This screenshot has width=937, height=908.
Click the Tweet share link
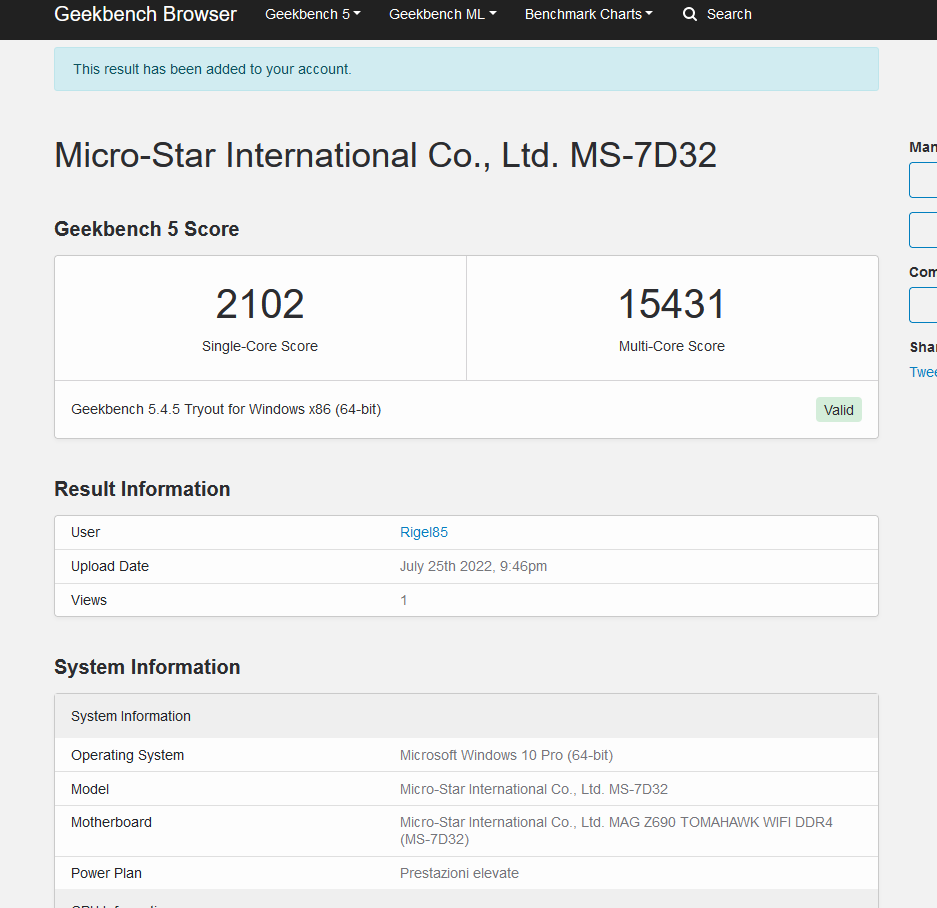923,372
